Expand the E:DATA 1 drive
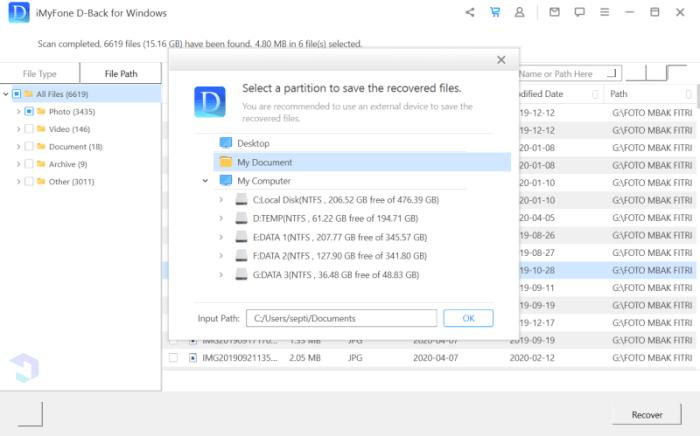 pos(221,237)
